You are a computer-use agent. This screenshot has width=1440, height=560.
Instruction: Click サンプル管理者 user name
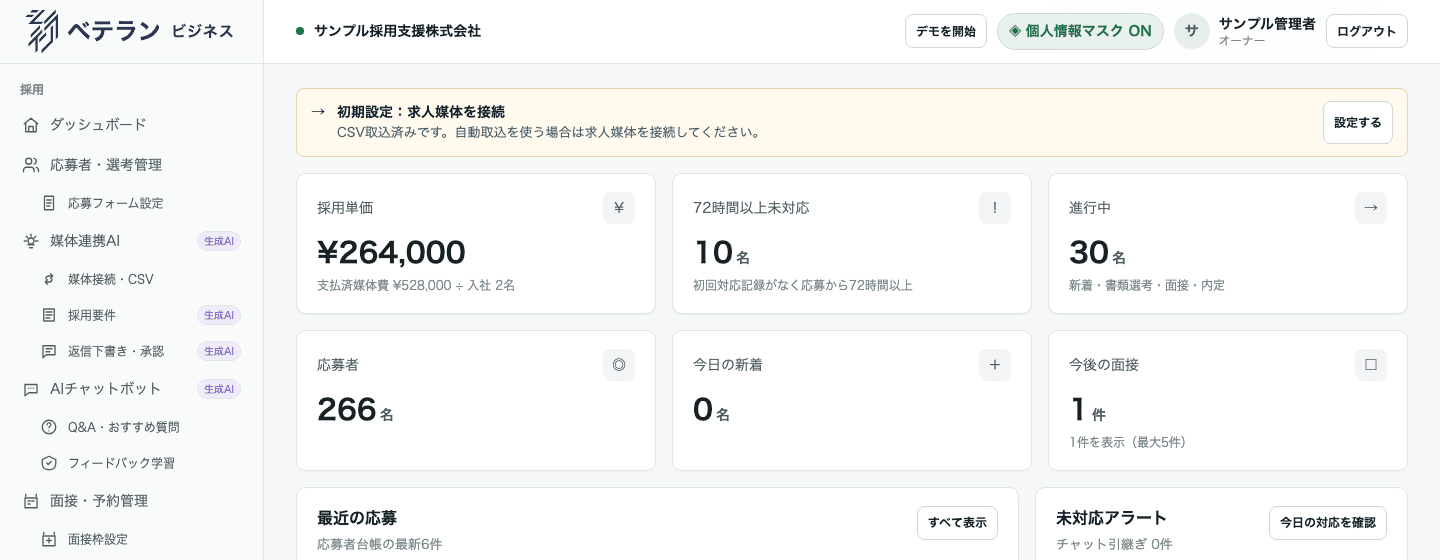pyautogui.click(x=1267, y=23)
